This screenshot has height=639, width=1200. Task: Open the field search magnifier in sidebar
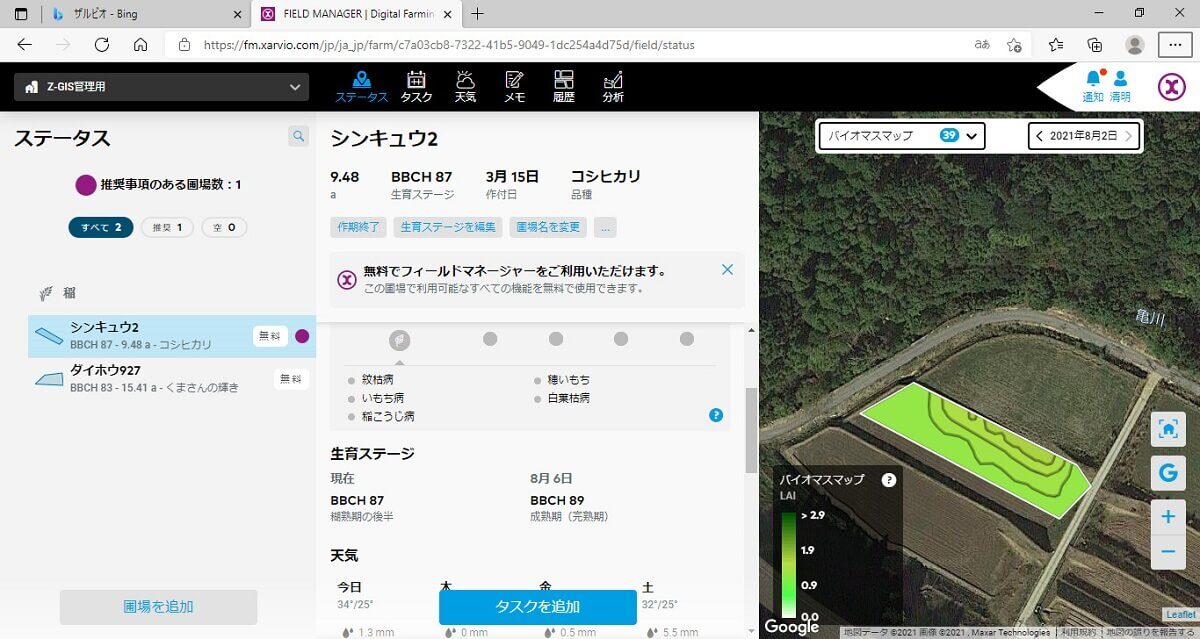(x=297, y=137)
